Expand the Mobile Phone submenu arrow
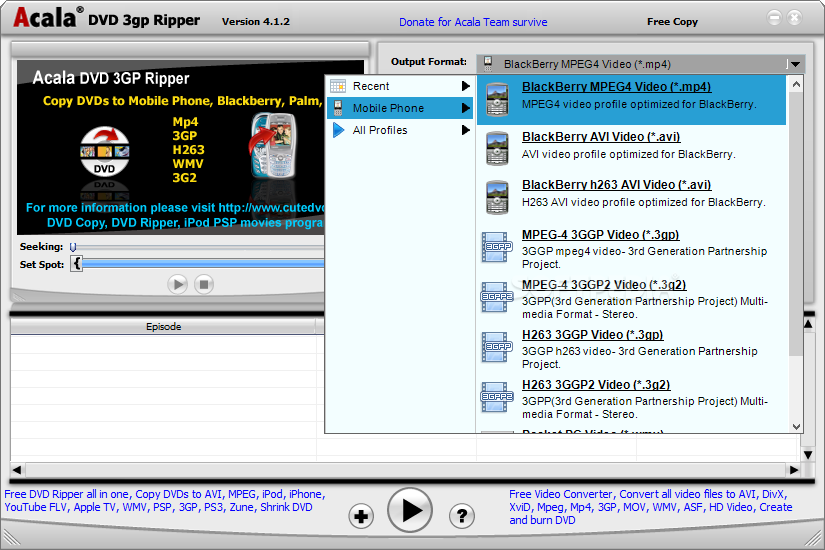This screenshot has height=550, width=825. [465, 108]
